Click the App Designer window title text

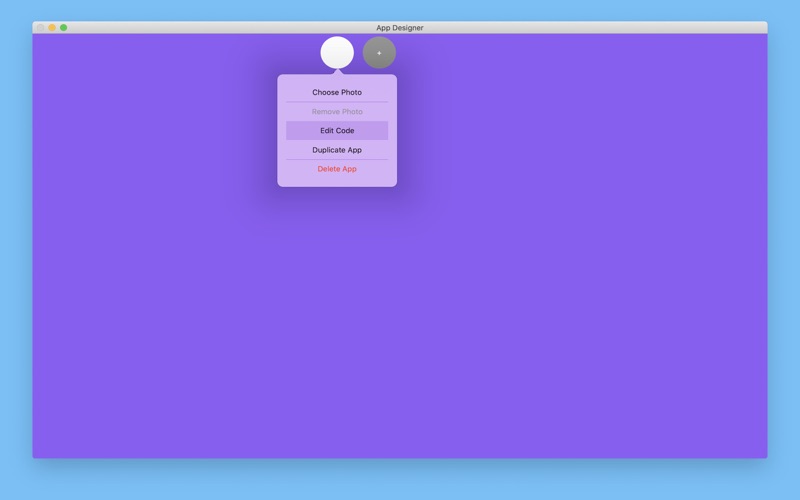coord(399,28)
